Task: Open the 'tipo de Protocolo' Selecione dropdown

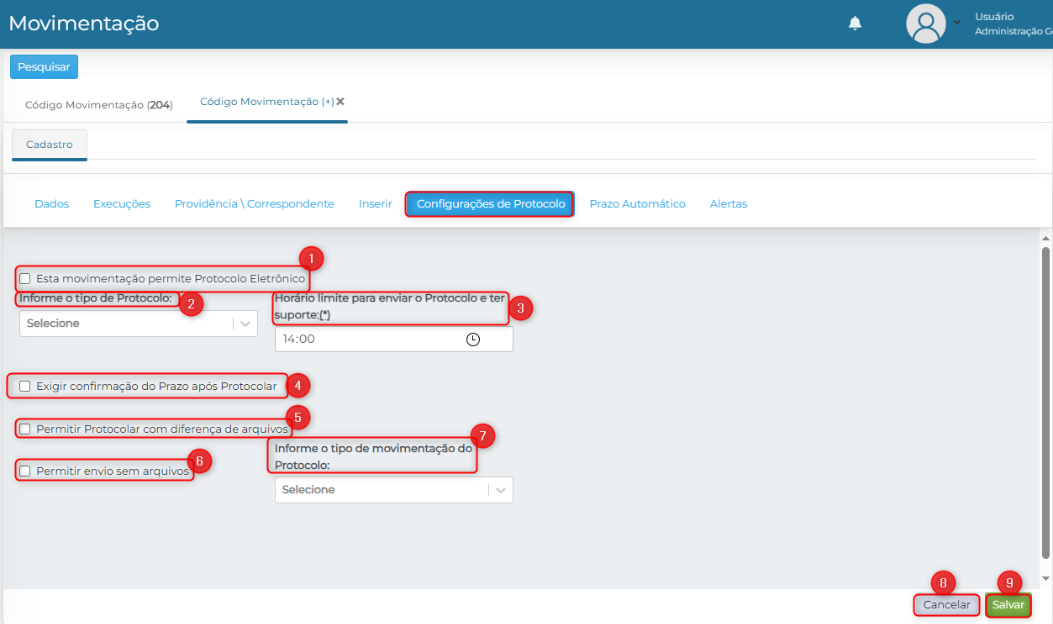Action: [138, 324]
